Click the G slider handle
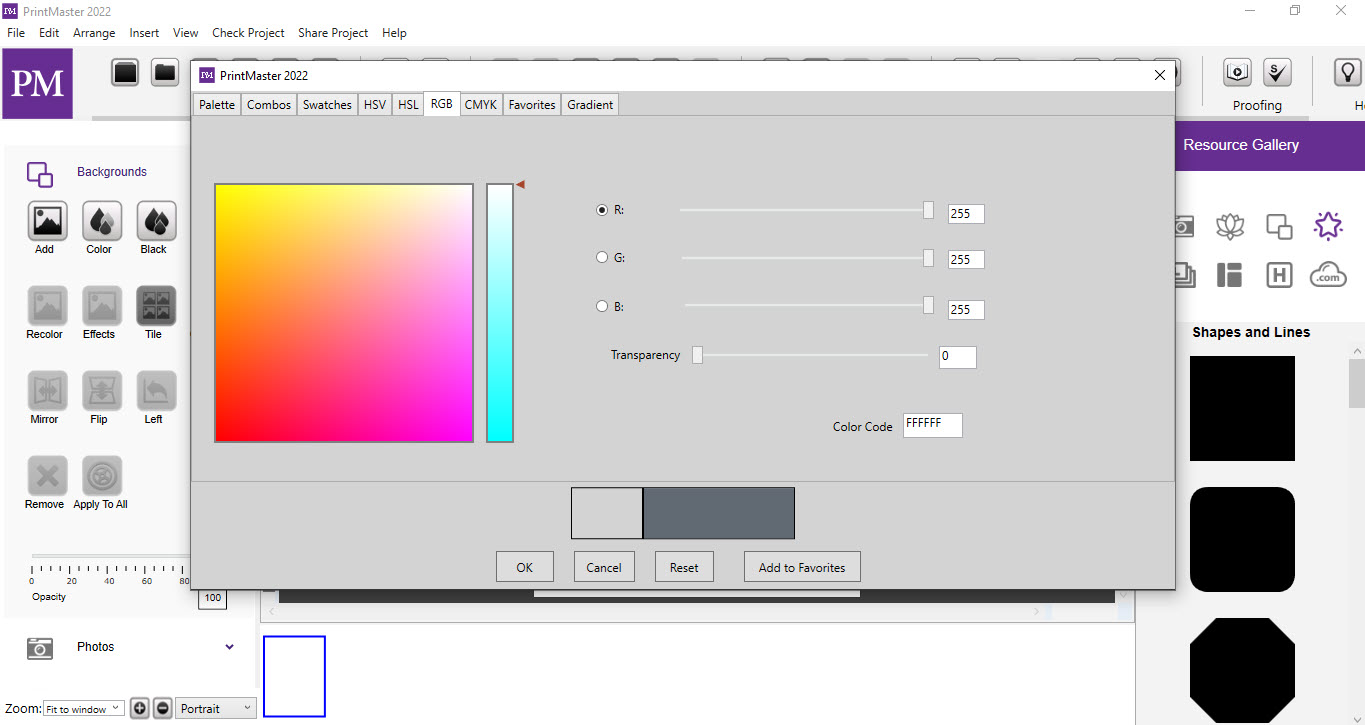 (x=928, y=258)
